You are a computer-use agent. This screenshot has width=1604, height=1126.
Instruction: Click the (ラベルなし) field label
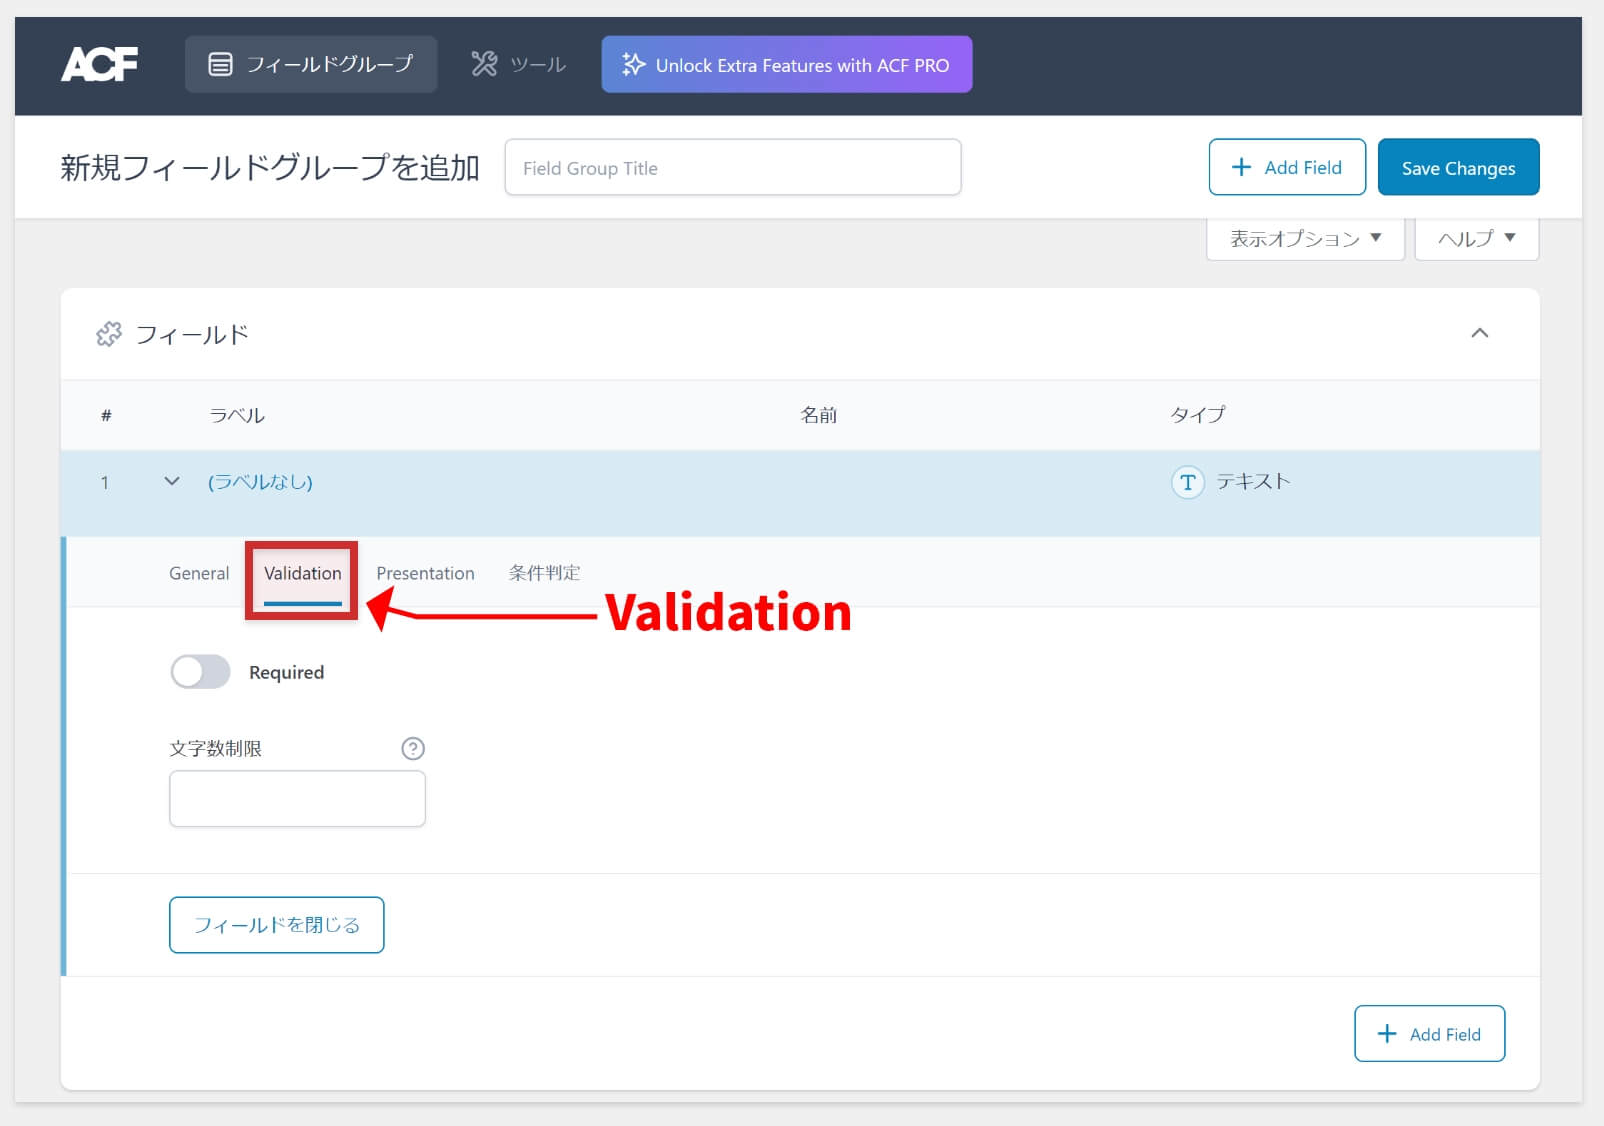pyautogui.click(x=260, y=482)
